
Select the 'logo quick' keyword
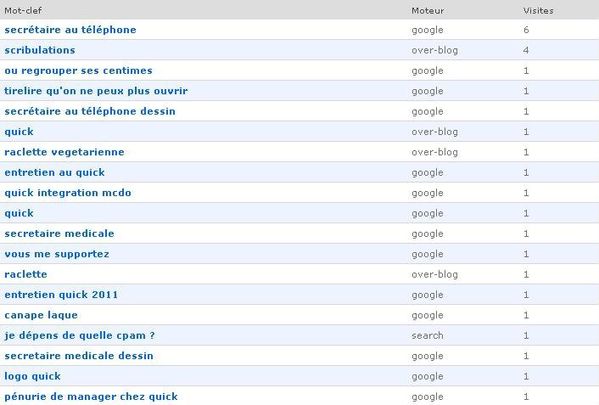(x=32, y=376)
